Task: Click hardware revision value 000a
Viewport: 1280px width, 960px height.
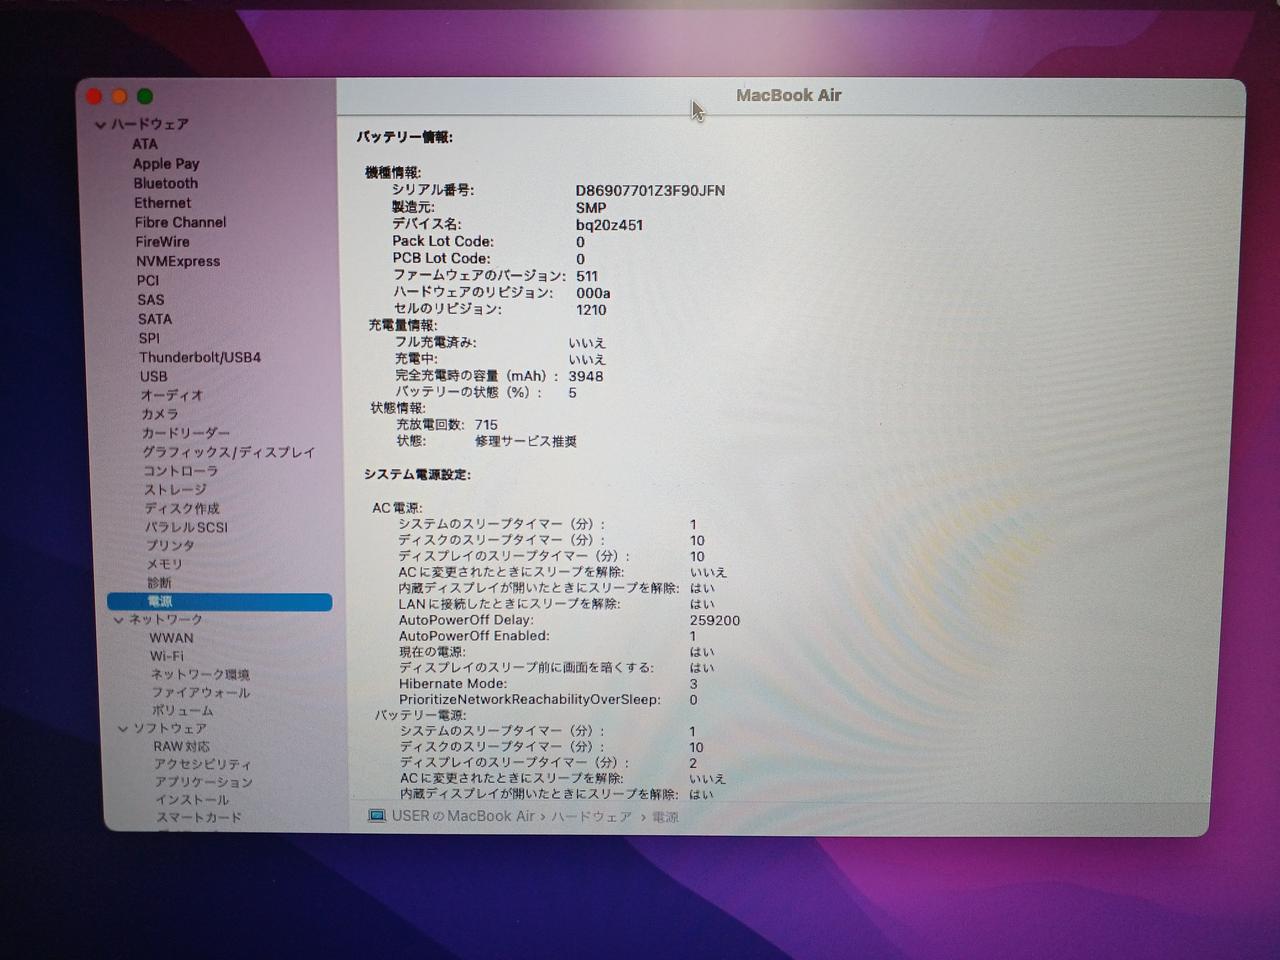Action: tap(593, 293)
